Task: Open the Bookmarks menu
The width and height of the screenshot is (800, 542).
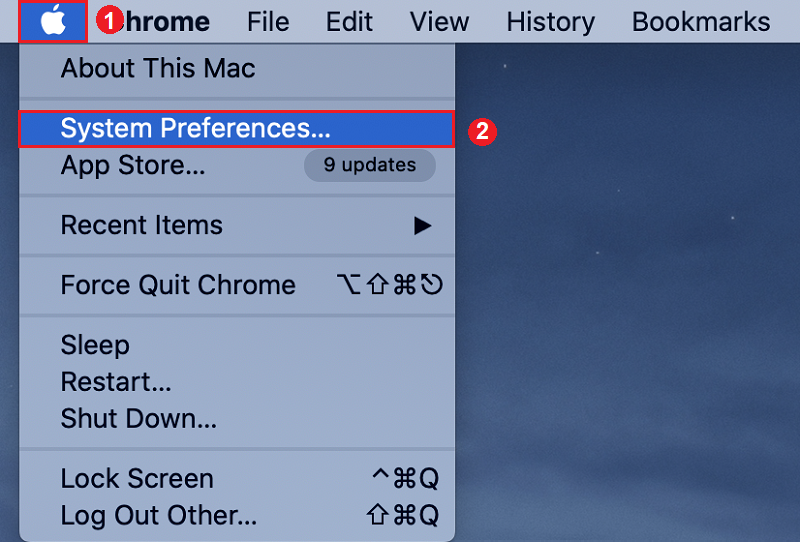Action: (x=701, y=21)
